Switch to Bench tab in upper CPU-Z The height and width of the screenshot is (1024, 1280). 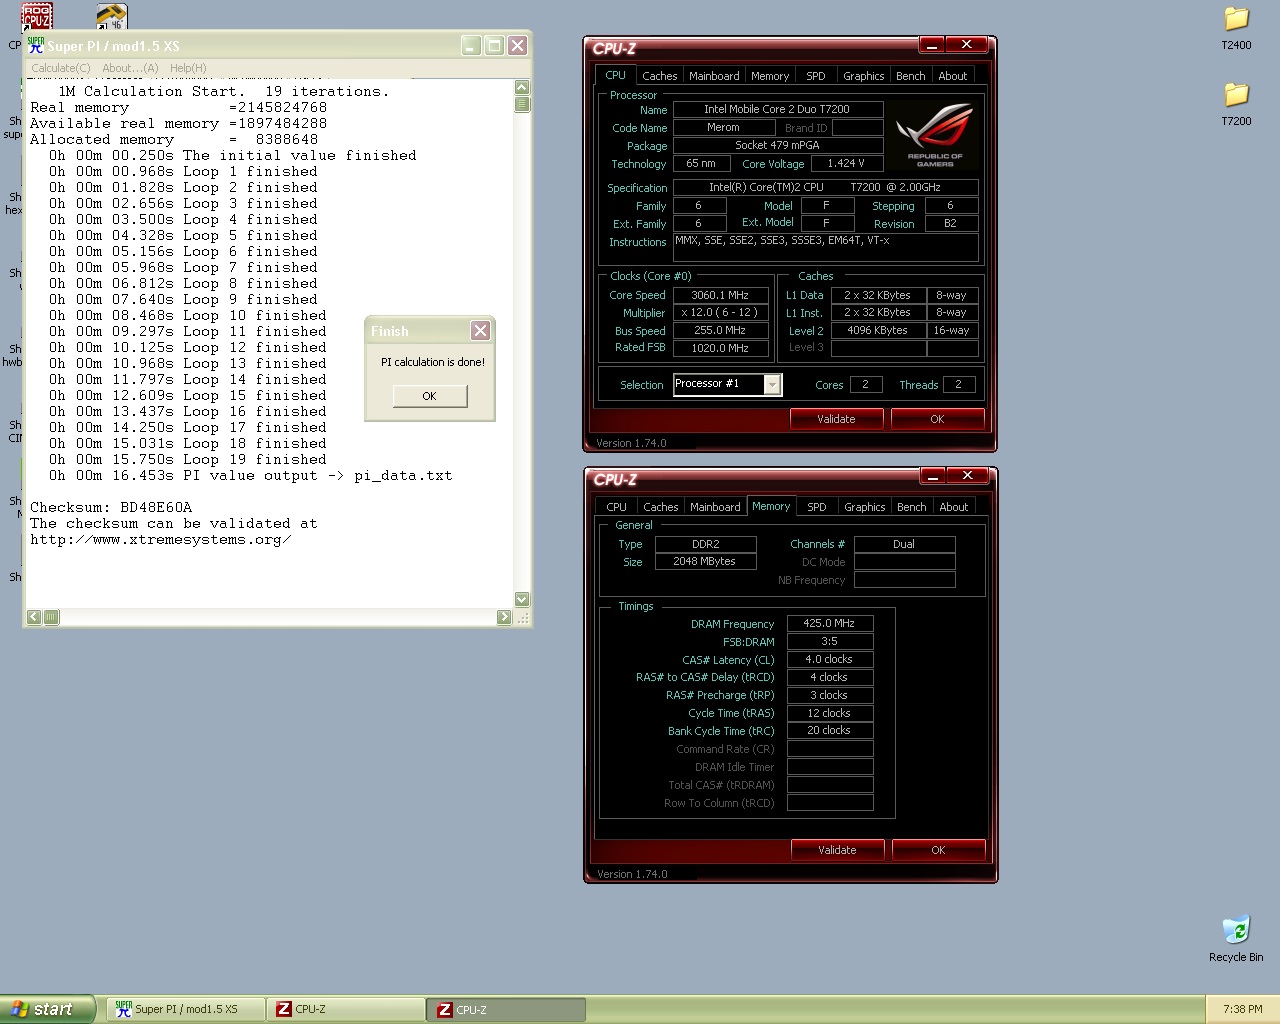coord(910,76)
